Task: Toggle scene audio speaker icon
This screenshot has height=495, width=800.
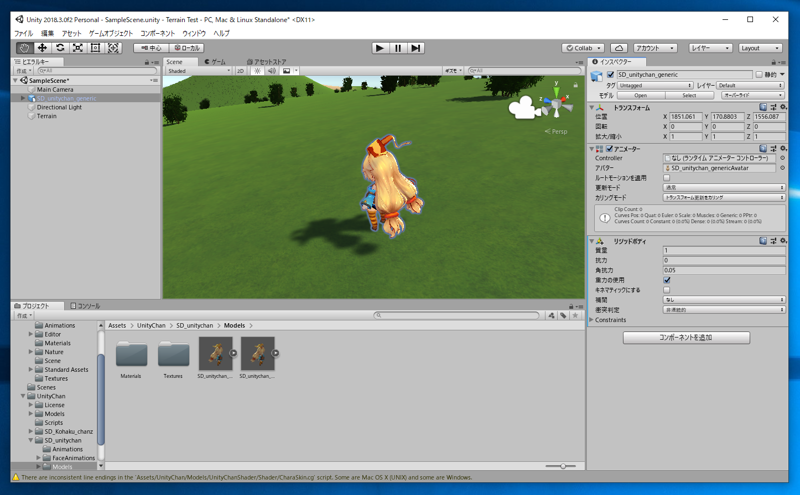Action: (x=271, y=71)
